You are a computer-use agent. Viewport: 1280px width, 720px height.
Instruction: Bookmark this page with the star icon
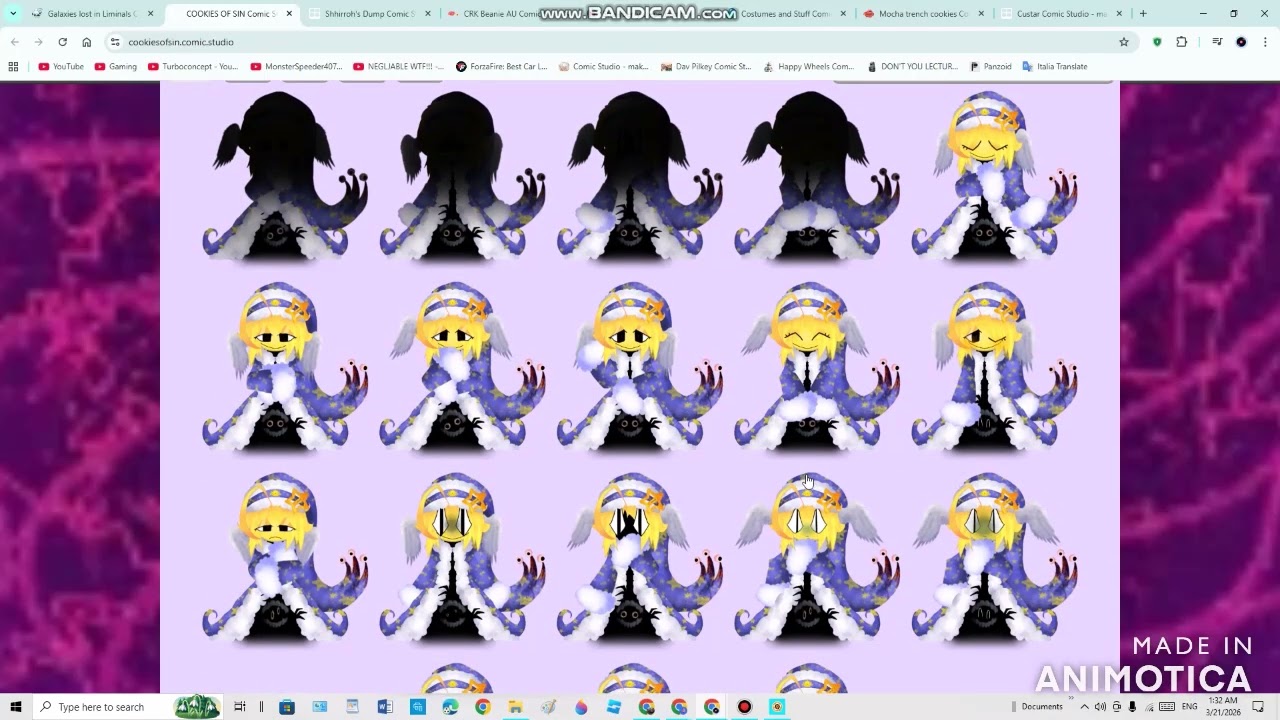pyautogui.click(x=1124, y=42)
